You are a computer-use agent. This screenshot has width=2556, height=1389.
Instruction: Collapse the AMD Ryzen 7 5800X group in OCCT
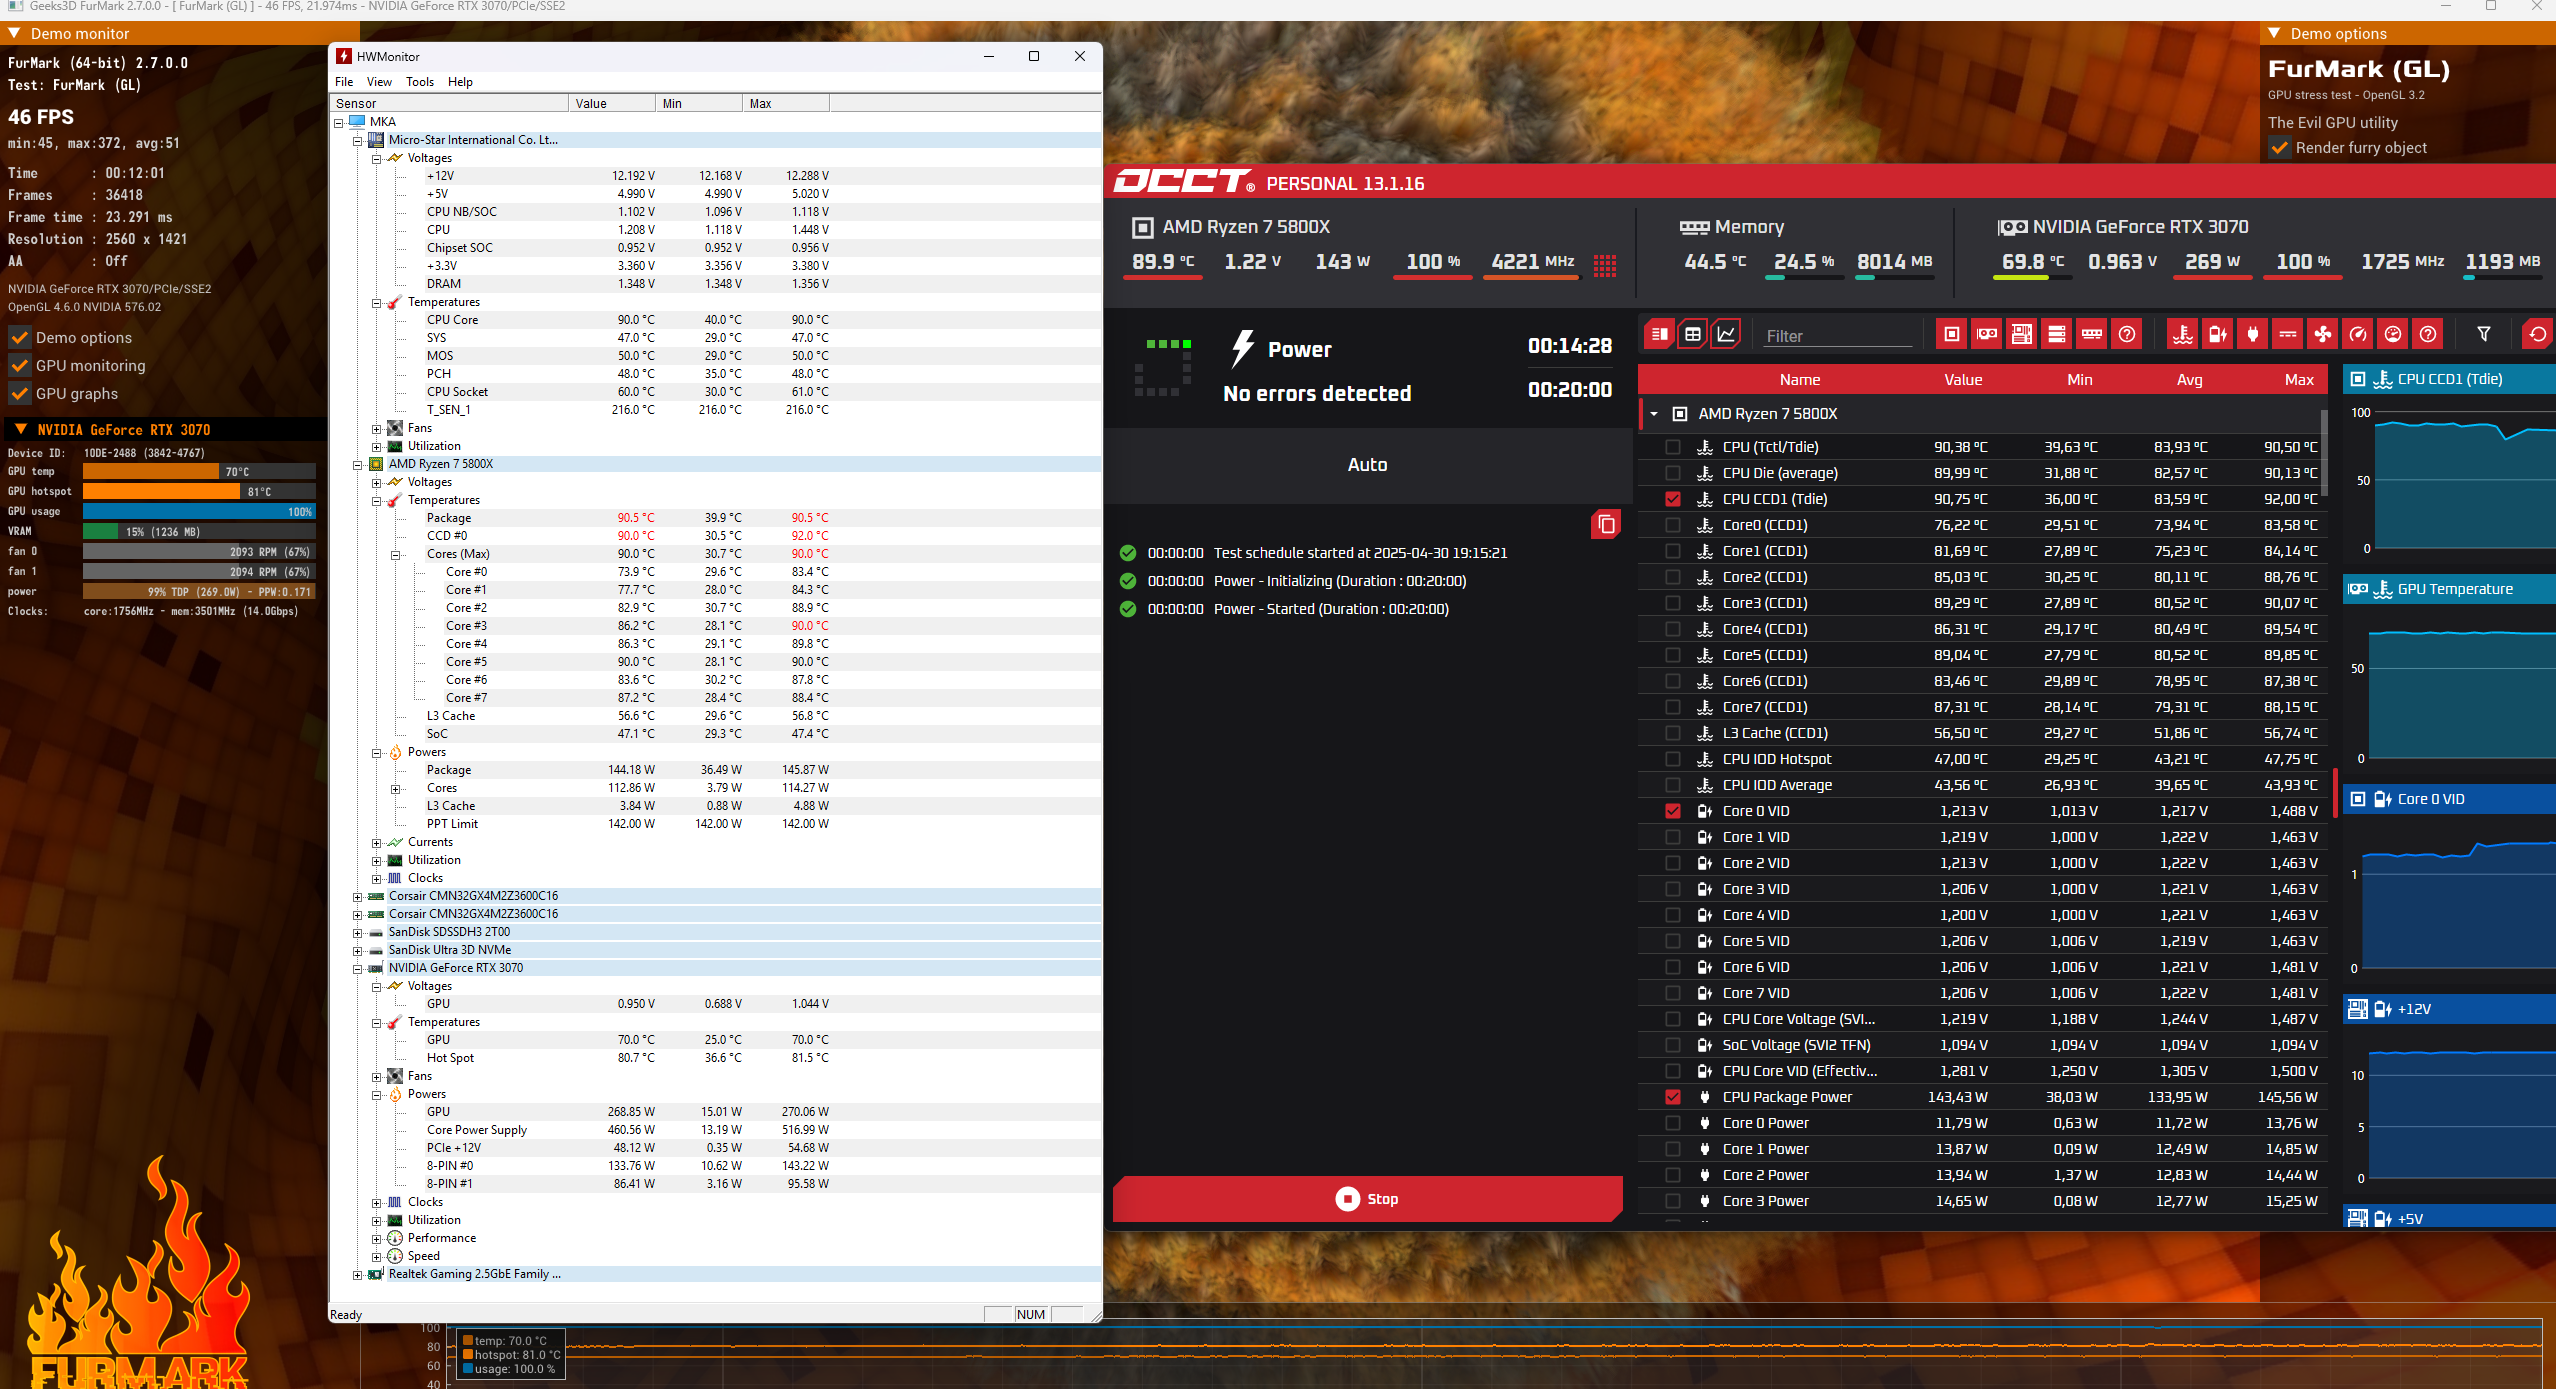tap(1654, 414)
